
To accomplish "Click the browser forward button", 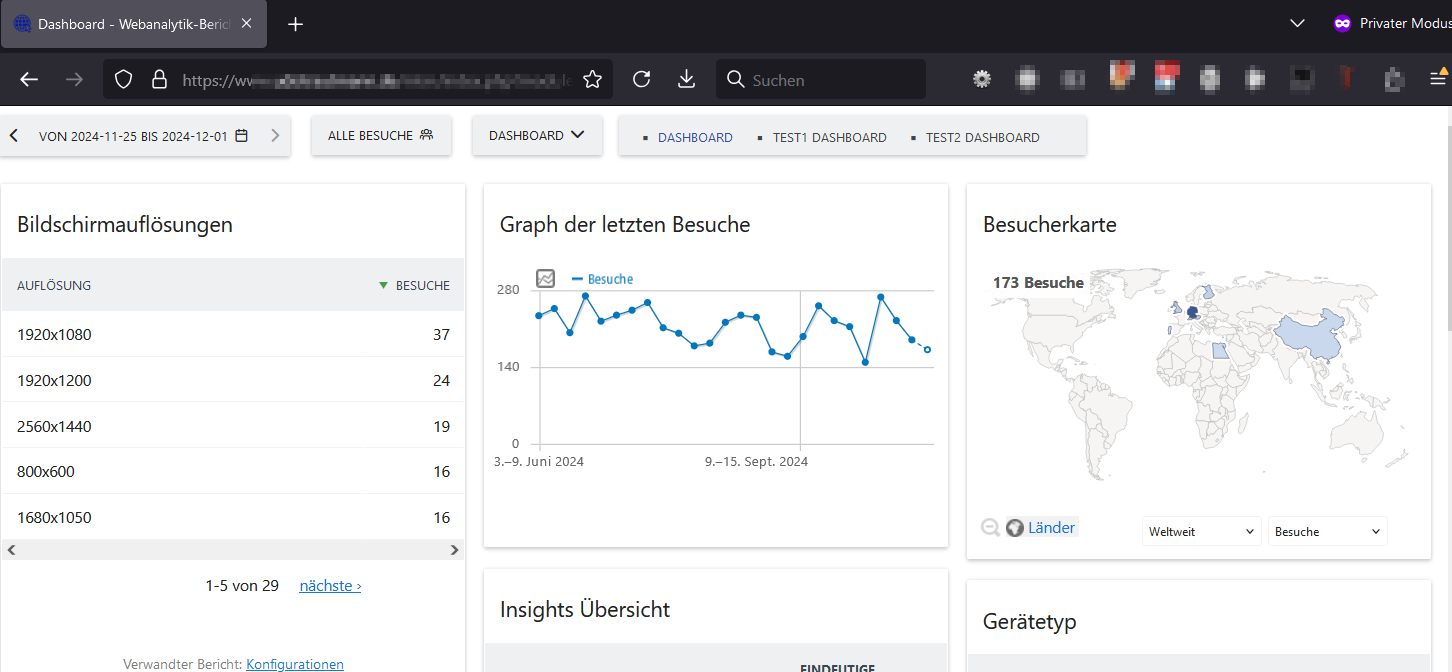I will tap(74, 80).
